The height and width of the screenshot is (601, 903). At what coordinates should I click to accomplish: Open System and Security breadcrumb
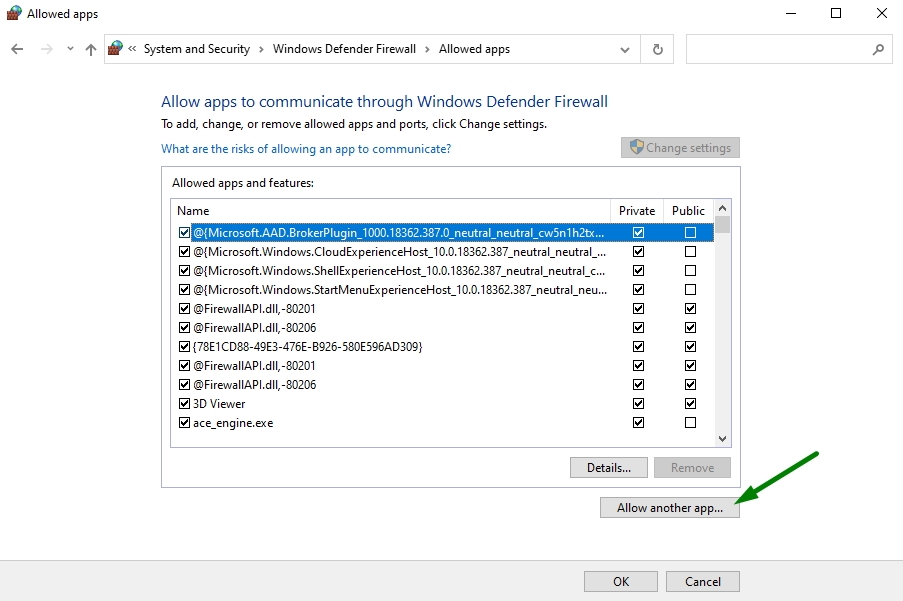197,49
